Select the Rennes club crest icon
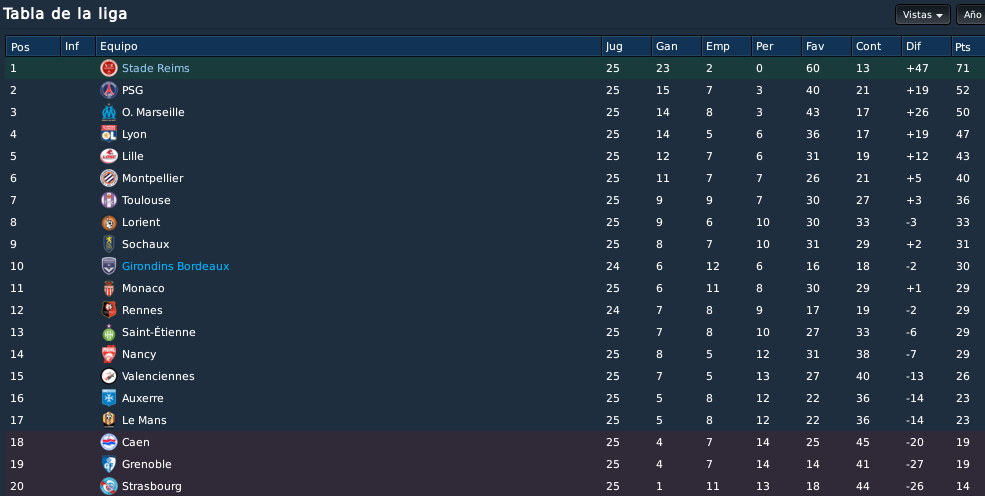Screen dimensions: 985x496 click(109, 310)
